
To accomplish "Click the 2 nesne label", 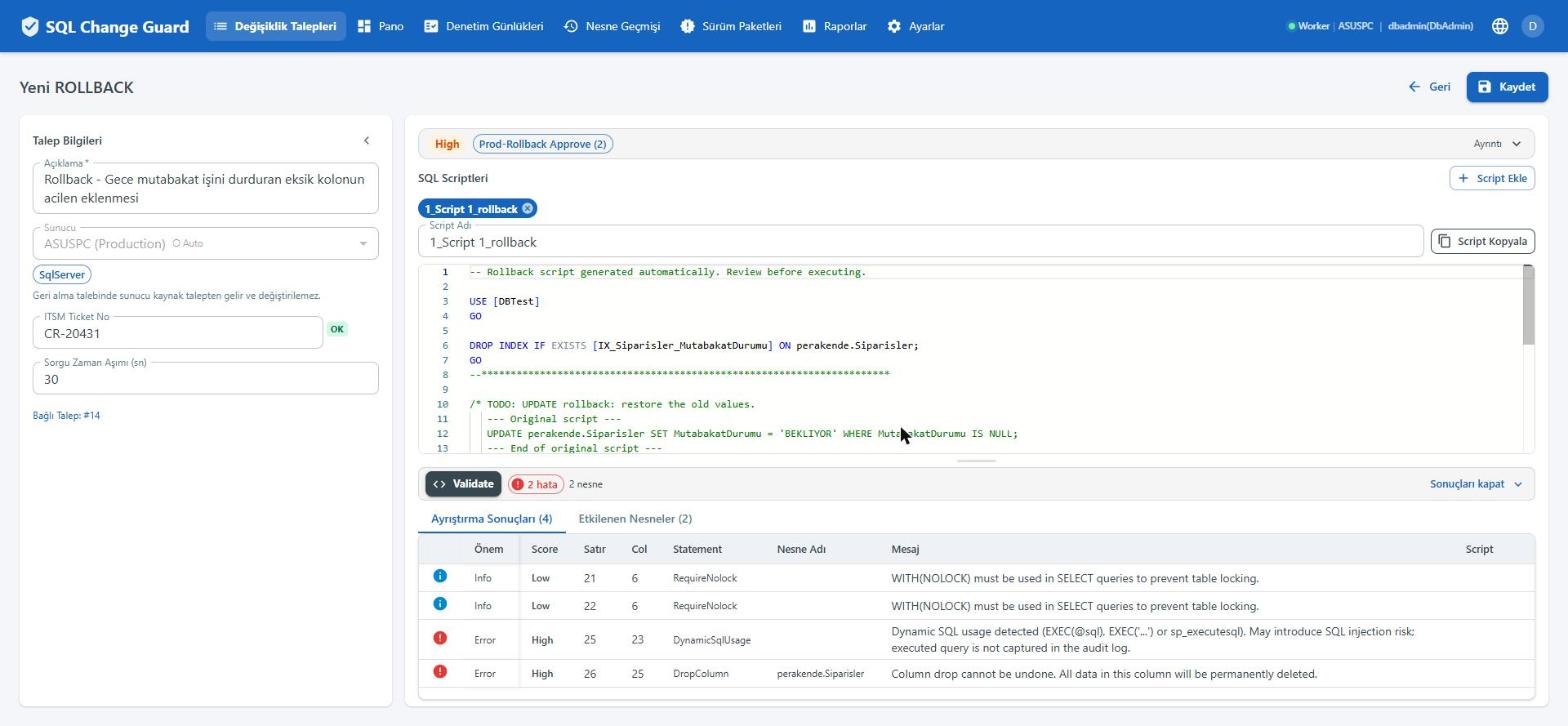I will pos(586,484).
